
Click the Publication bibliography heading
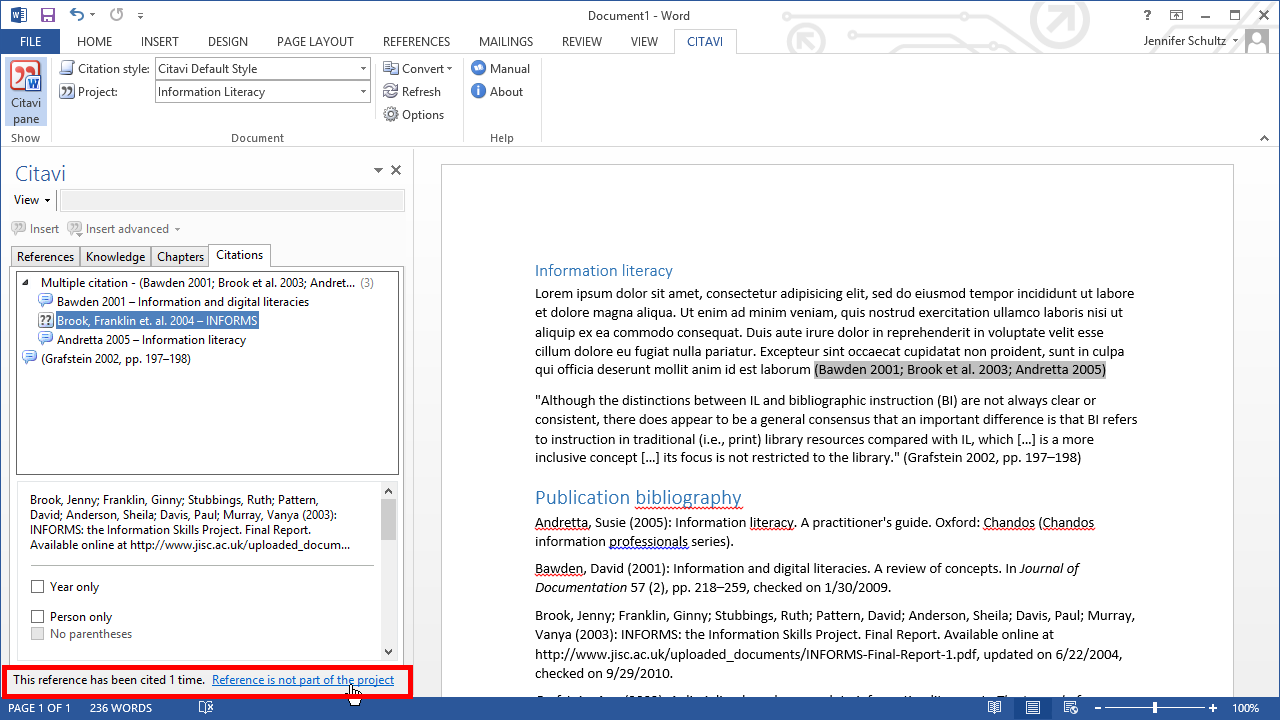(x=638, y=497)
